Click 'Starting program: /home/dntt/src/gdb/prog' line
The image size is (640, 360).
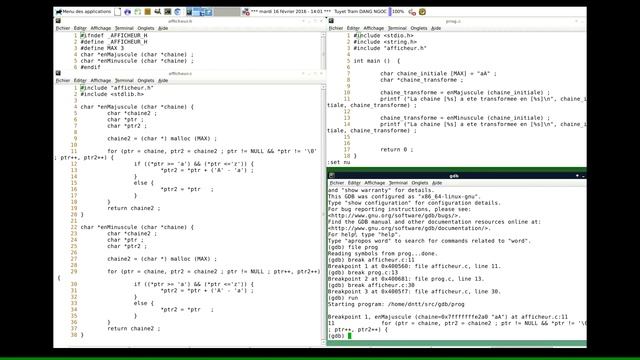(396, 304)
